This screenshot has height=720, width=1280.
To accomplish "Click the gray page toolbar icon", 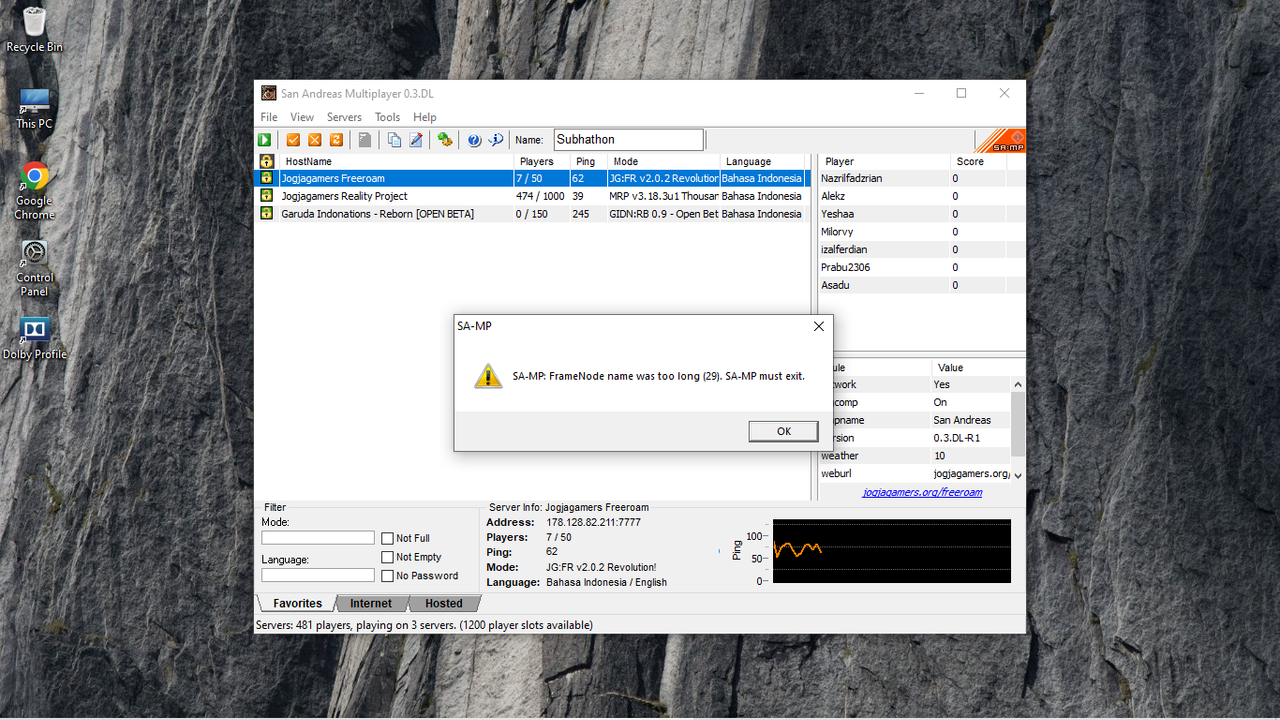I will click(x=365, y=140).
